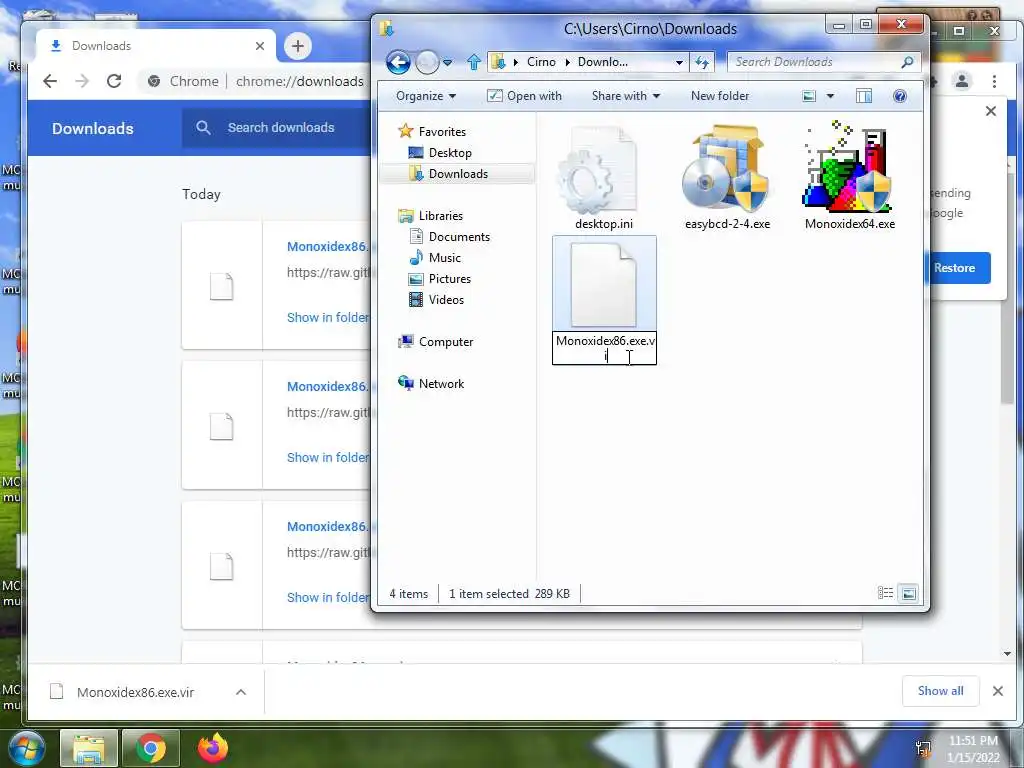Viewport: 1024px width, 768px height.
Task: Click the blue up-folder arrow in Explorer
Action: point(473,62)
